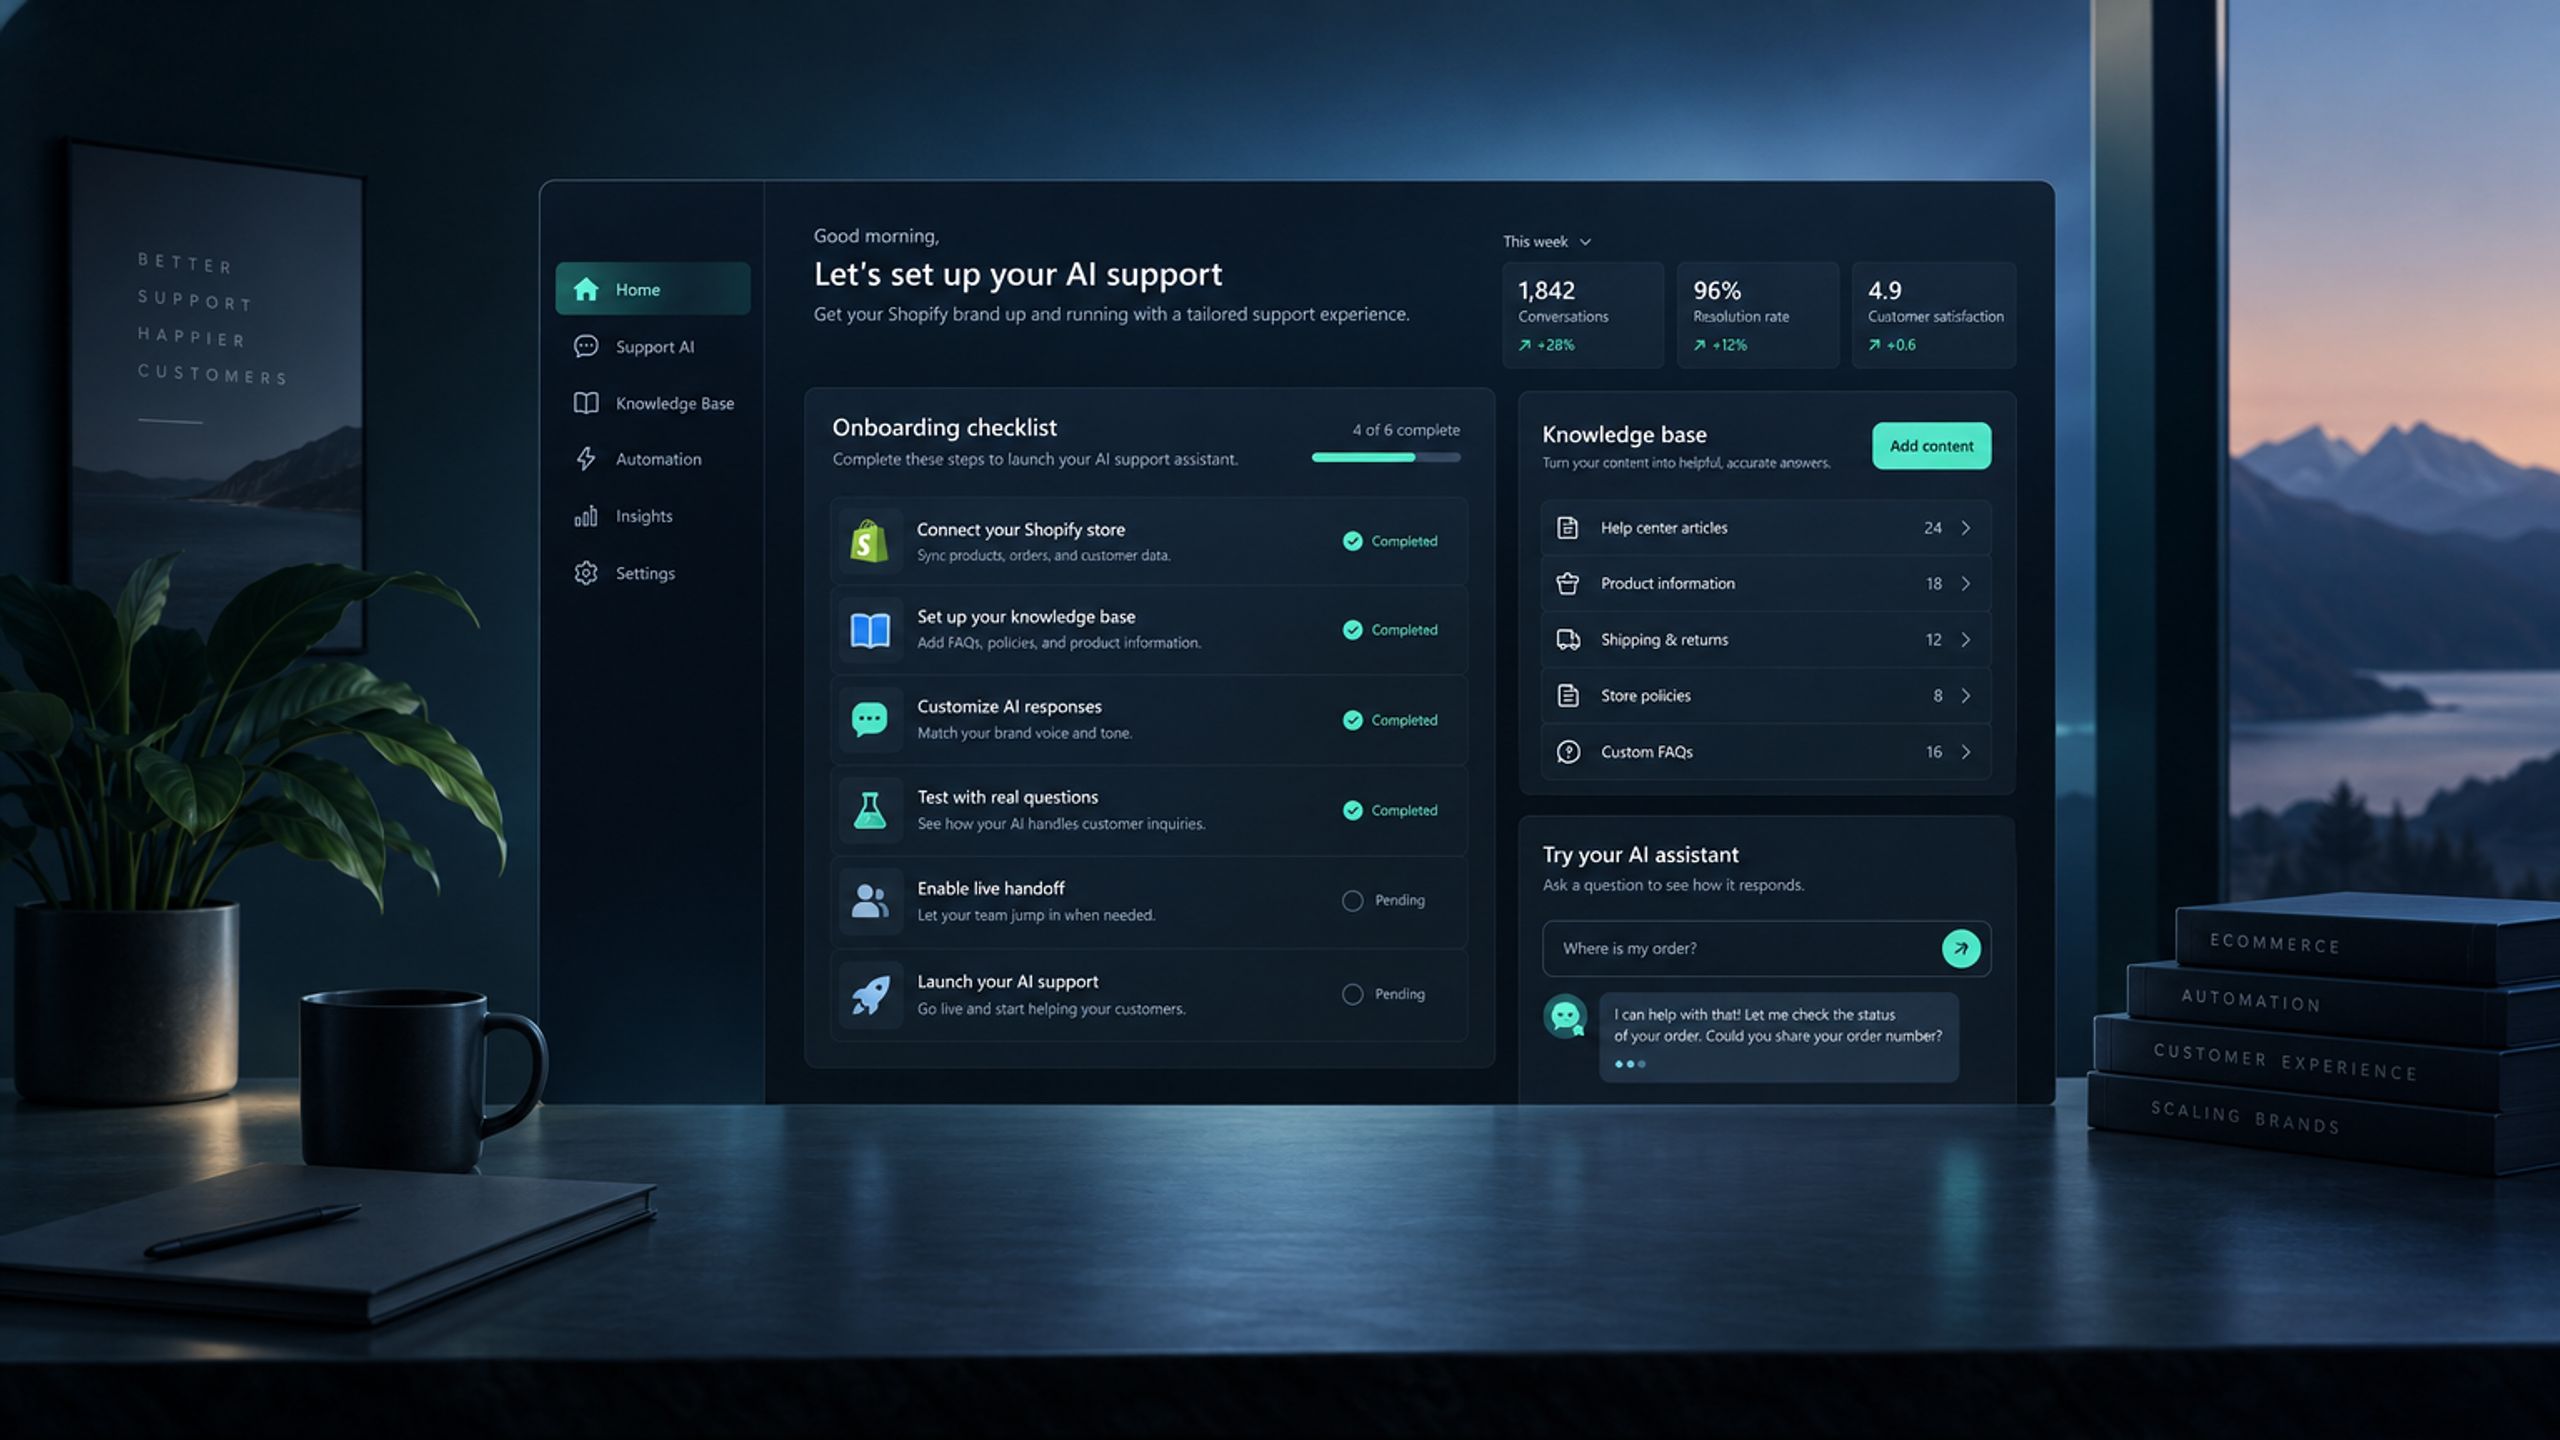The width and height of the screenshot is (2560, 1440).
Task: Click the Add content button
Action: pyautogui.click(x=1931, y=446)
